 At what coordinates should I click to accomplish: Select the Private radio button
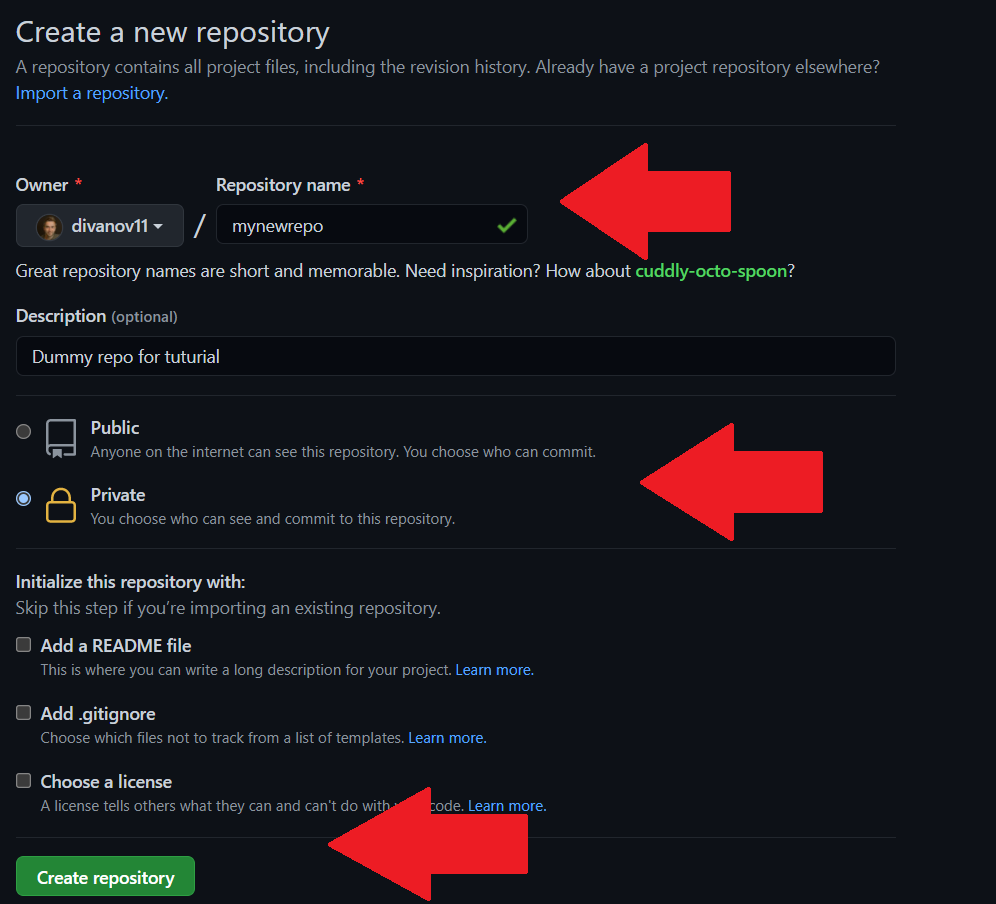[24, 499]
